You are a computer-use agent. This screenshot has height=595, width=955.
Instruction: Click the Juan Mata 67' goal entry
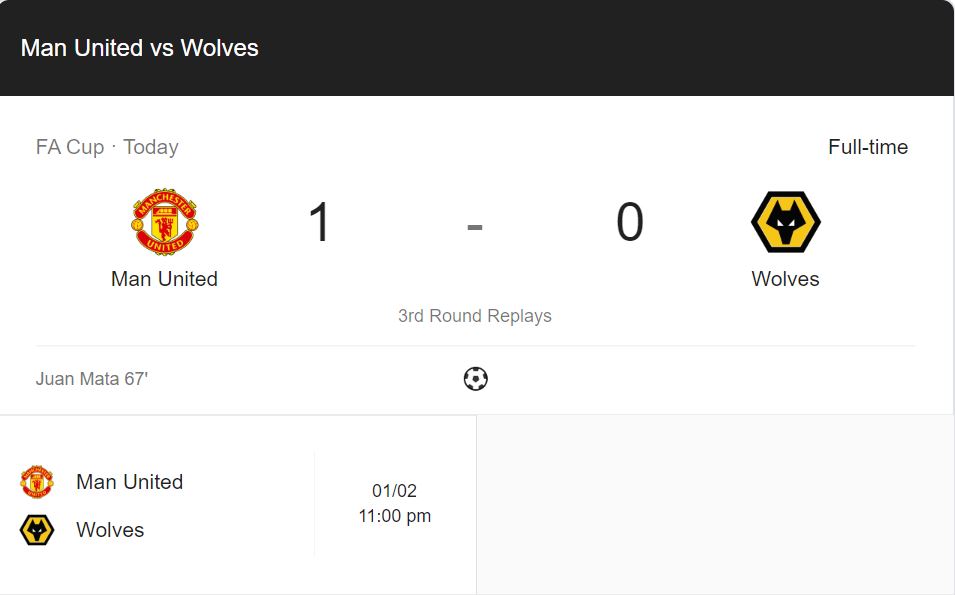point(92,379)
